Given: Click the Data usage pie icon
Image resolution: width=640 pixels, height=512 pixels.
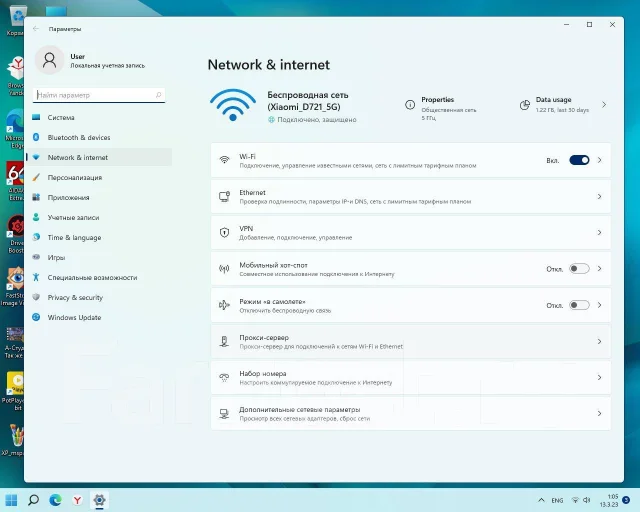Looking at the screenshot, I should tap(524, 105).
